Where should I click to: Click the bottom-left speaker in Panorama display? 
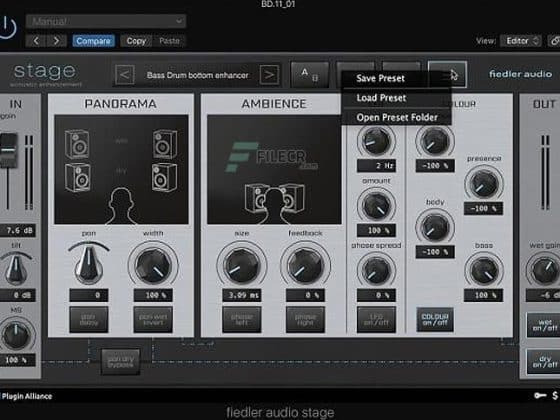(78, 177)
